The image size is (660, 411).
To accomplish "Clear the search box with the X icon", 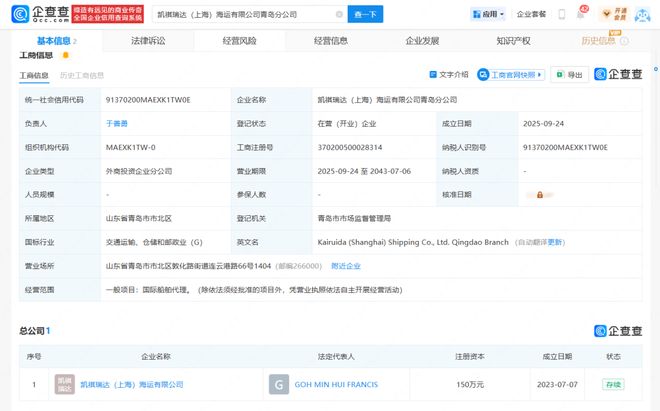I will 339,14.
